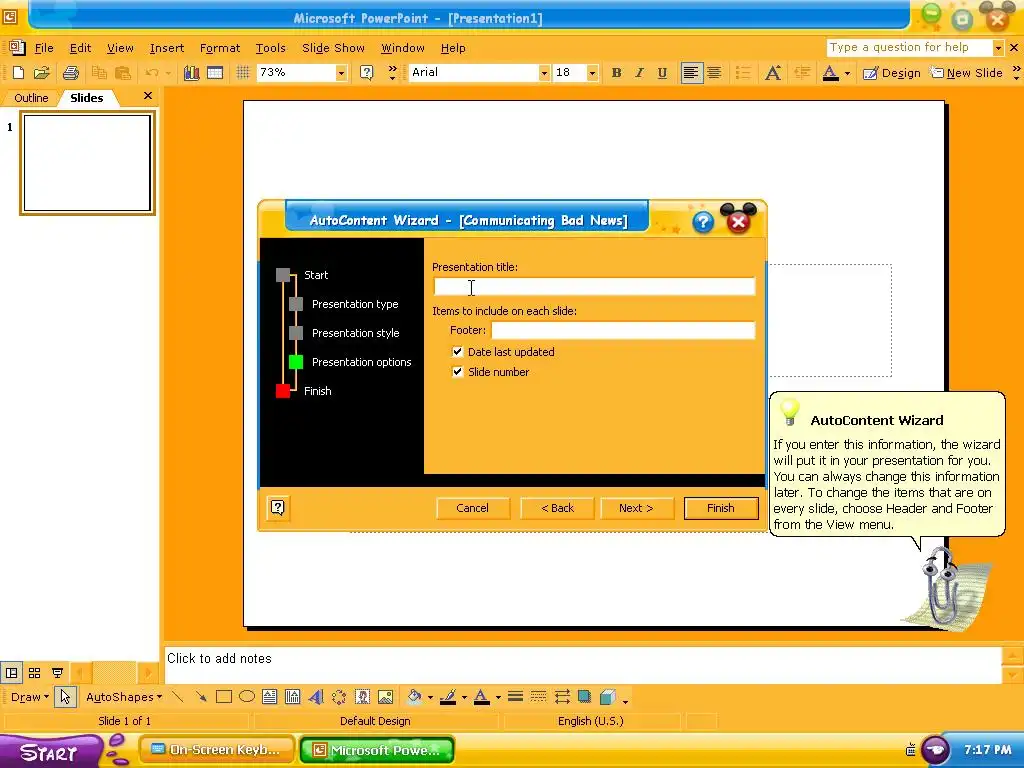Click the Next button in wizard
The image size is (1024, 768).
click(636, 508)
